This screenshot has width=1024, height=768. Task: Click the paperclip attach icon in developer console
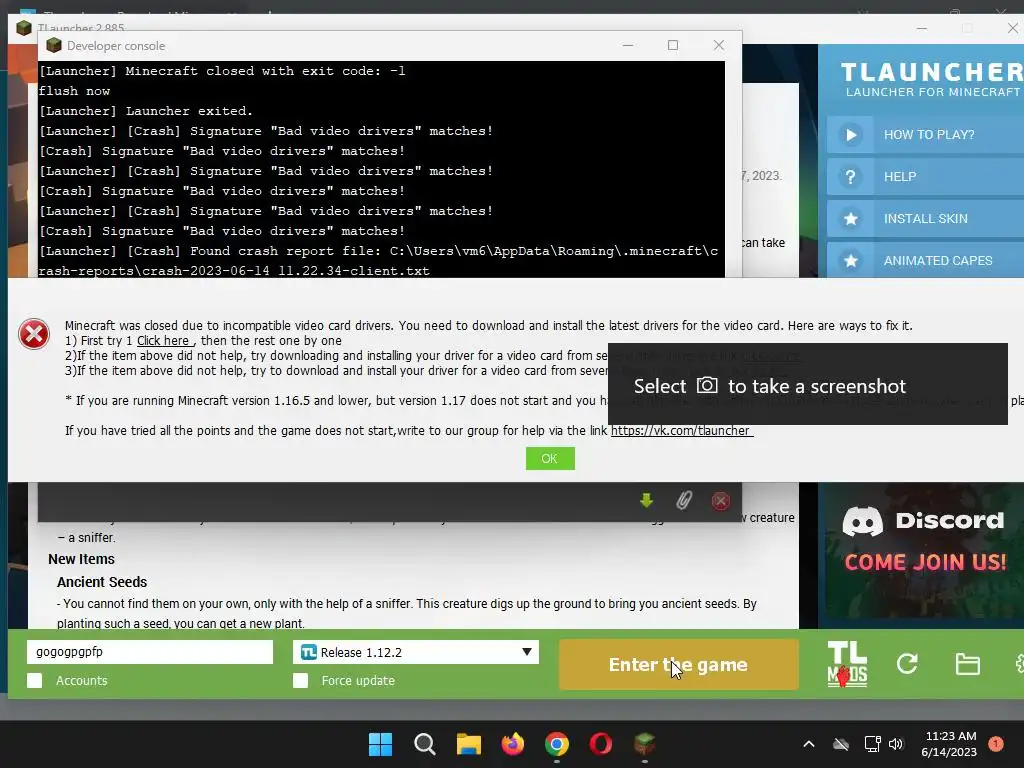[683, 500]
